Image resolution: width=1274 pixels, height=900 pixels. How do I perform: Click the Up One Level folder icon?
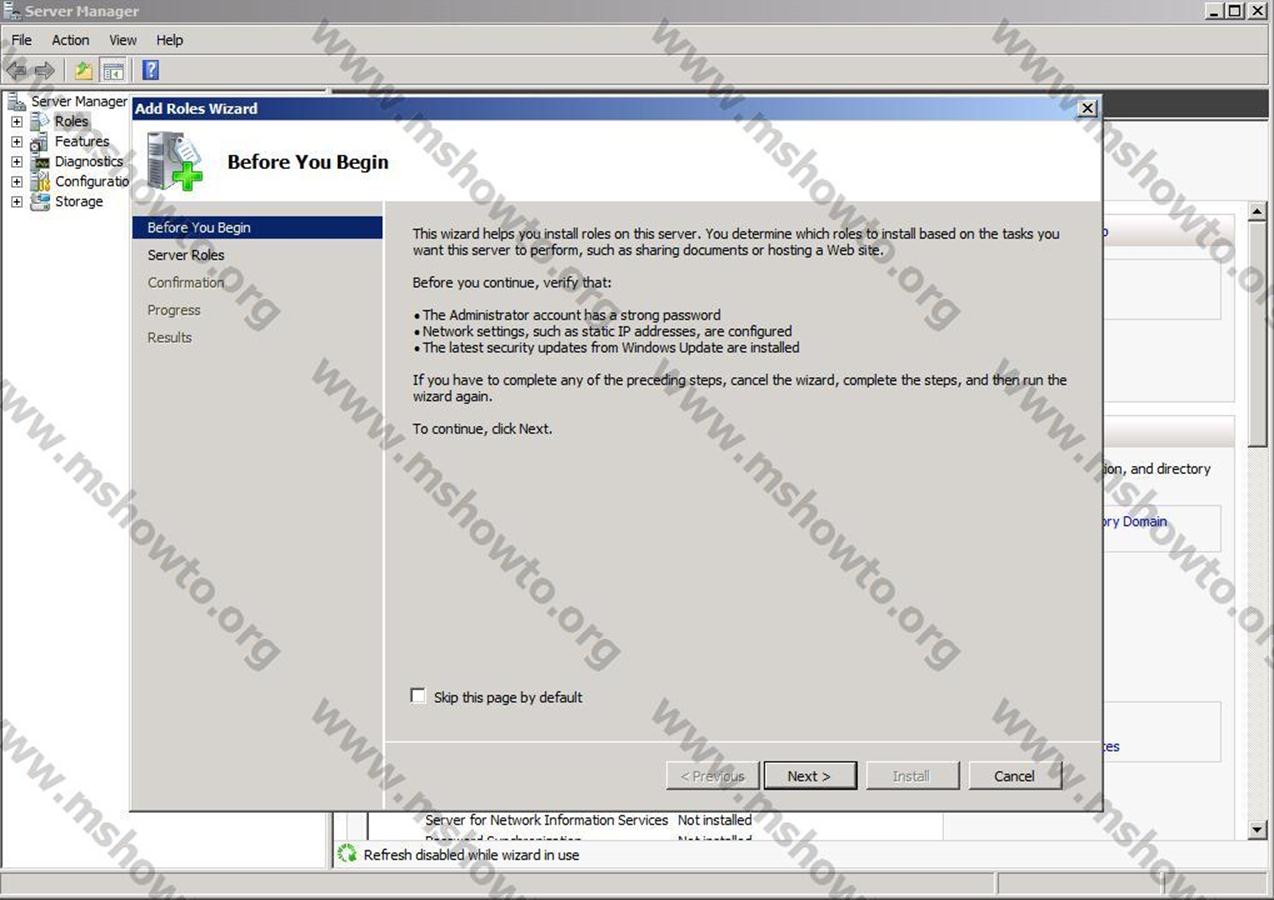84,70
